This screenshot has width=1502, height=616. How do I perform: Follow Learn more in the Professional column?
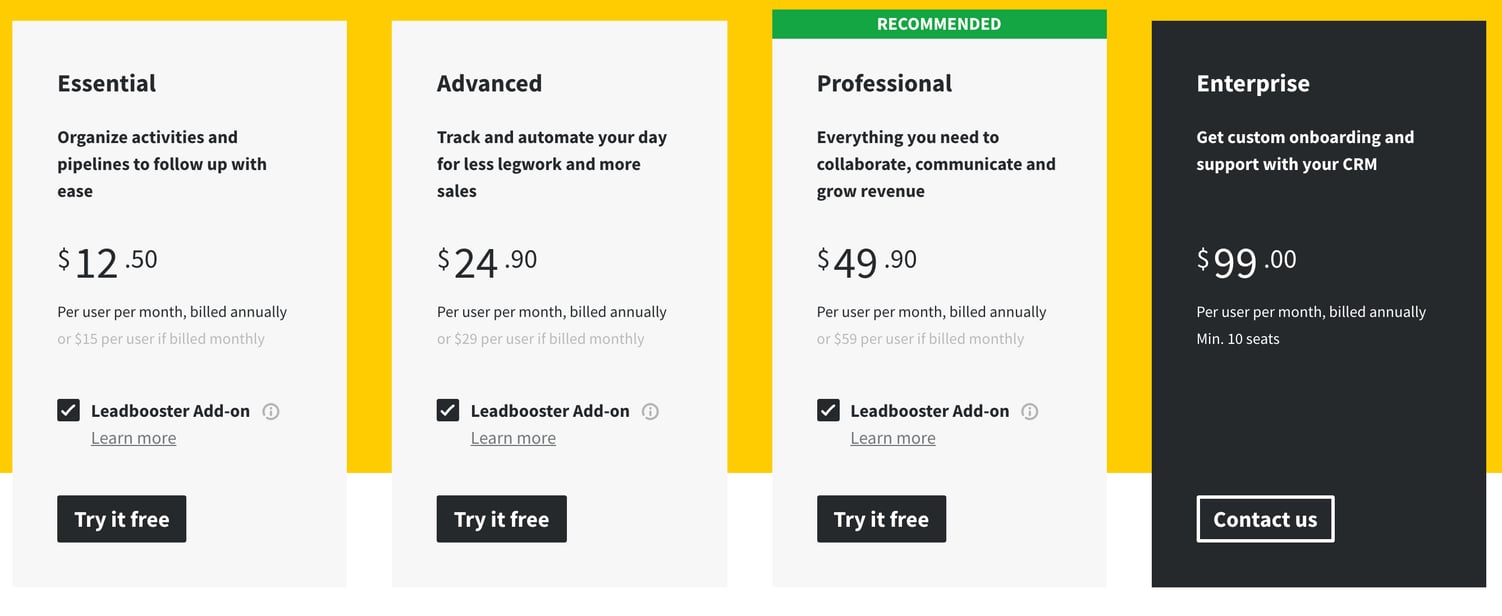893,438
